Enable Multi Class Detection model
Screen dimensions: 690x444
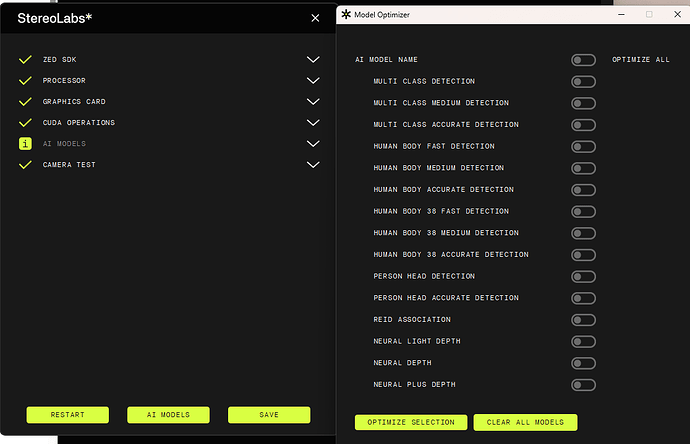pos(584,81)
